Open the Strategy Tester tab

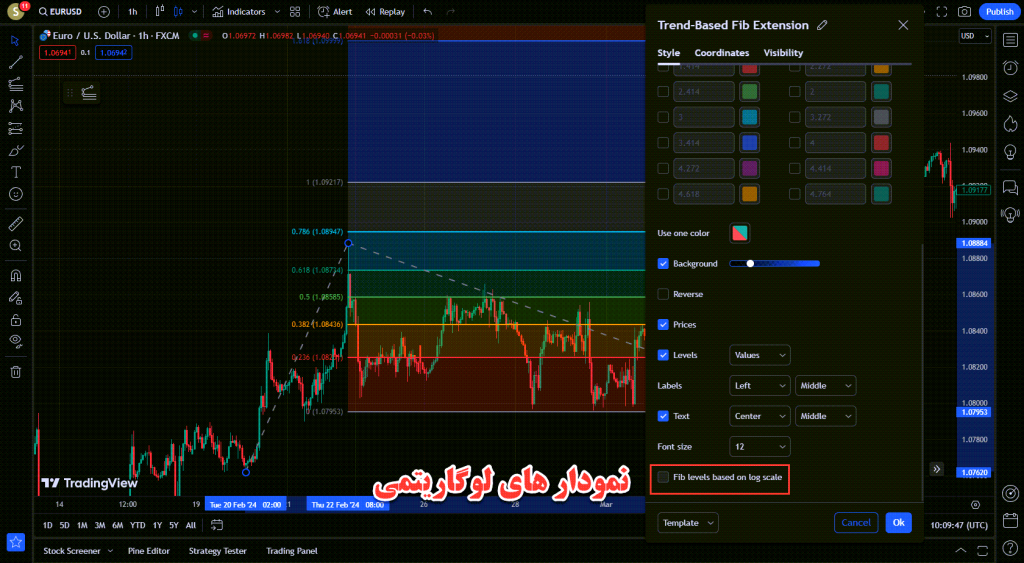(217, 551)
